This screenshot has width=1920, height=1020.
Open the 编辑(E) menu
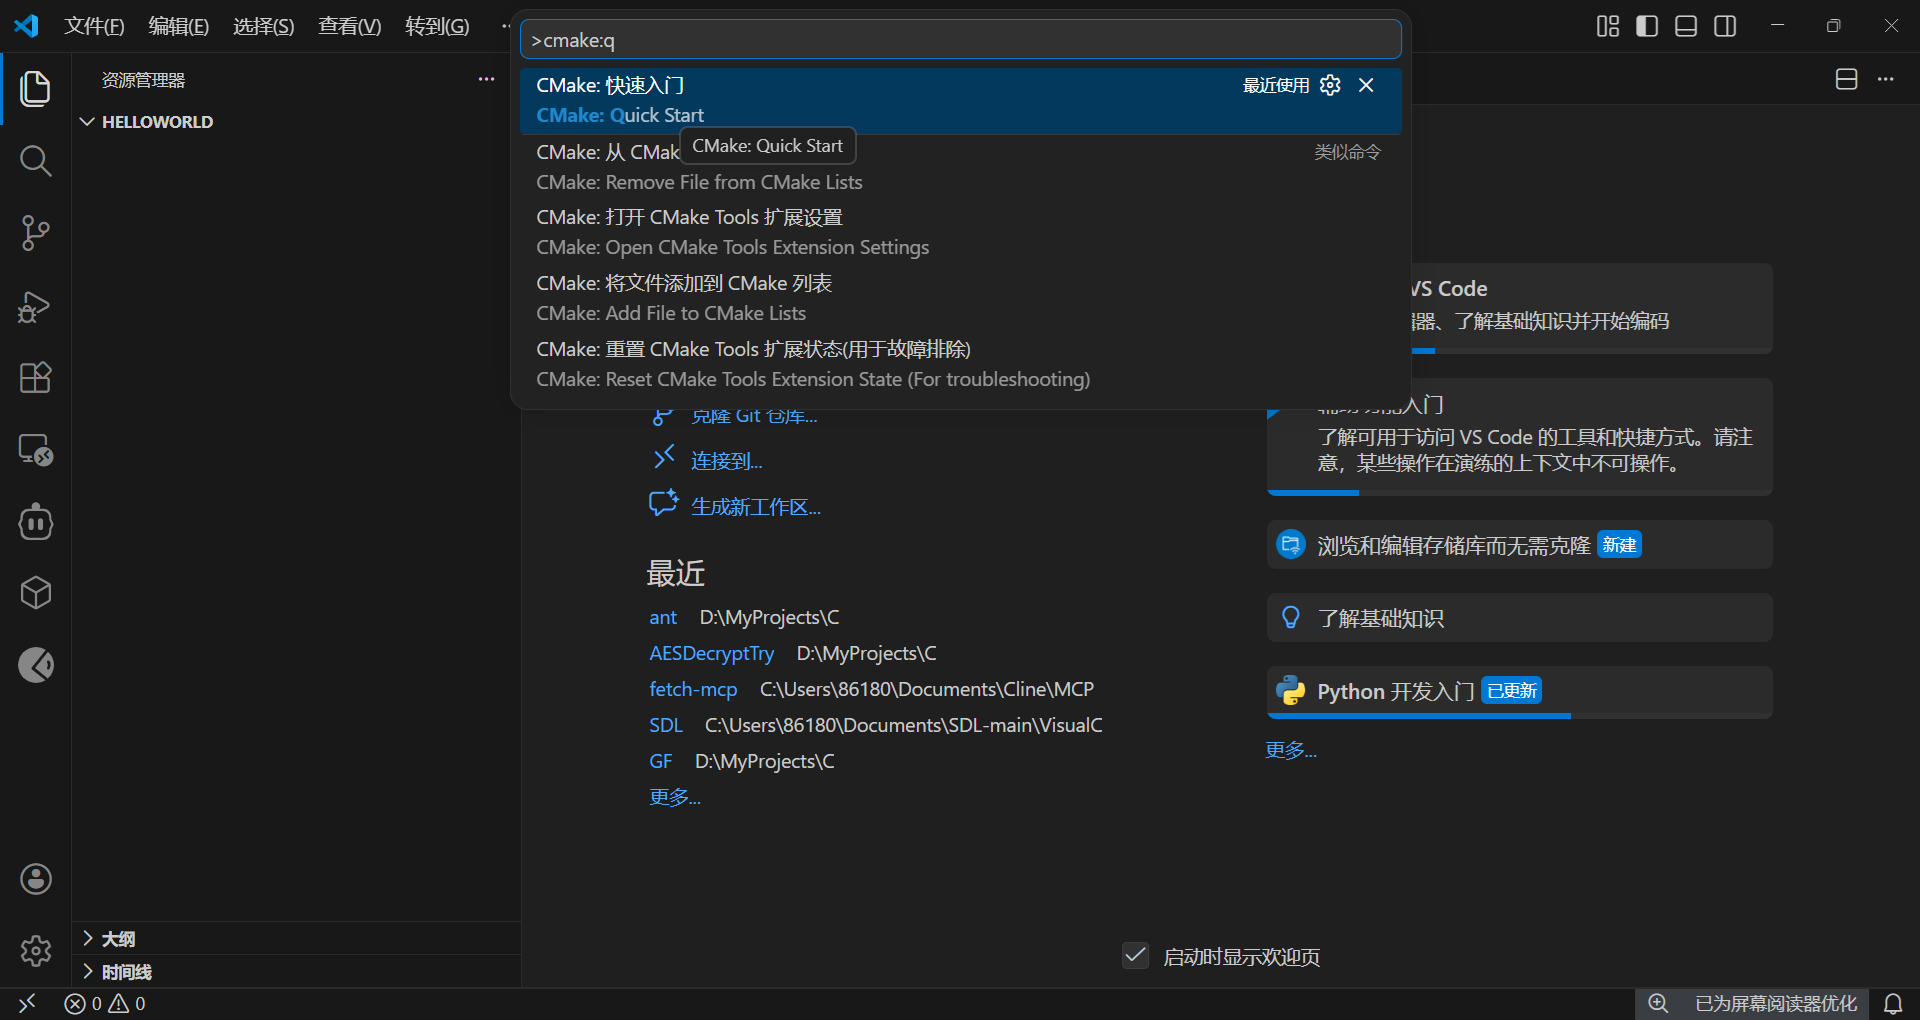tap(179, 26)
